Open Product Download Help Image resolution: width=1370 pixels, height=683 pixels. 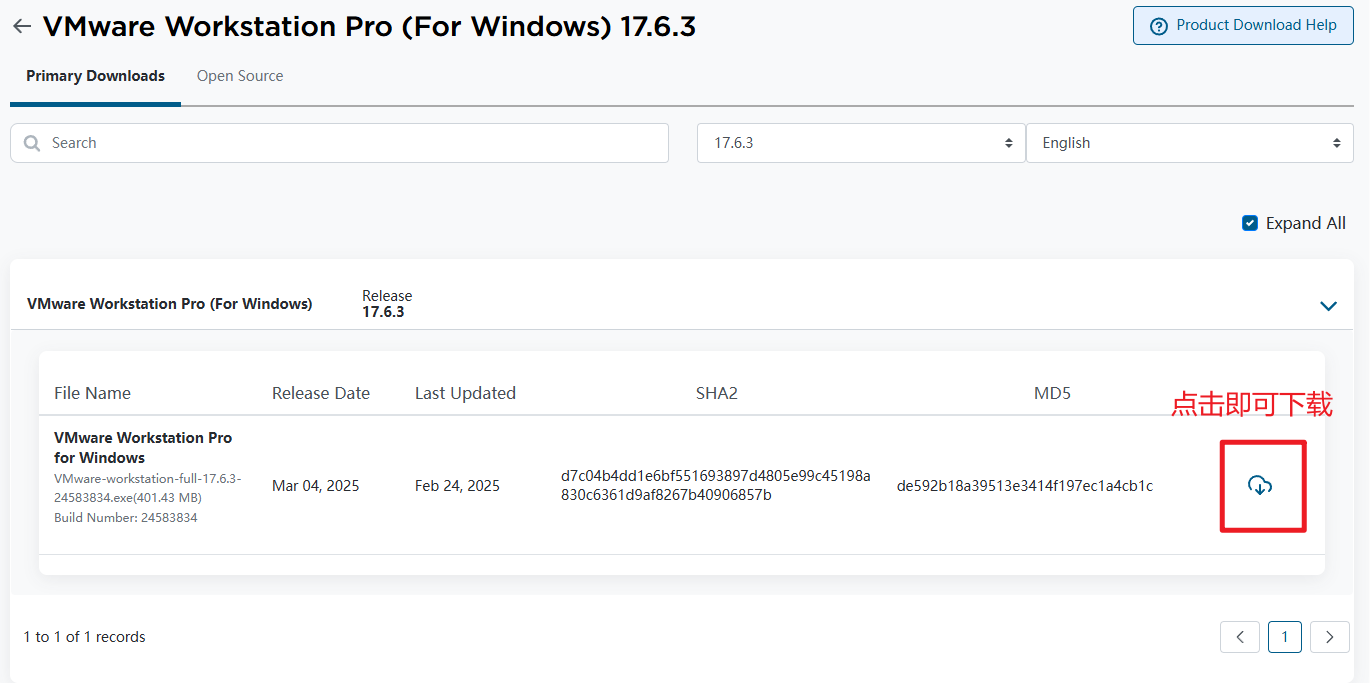point(1243,25)
